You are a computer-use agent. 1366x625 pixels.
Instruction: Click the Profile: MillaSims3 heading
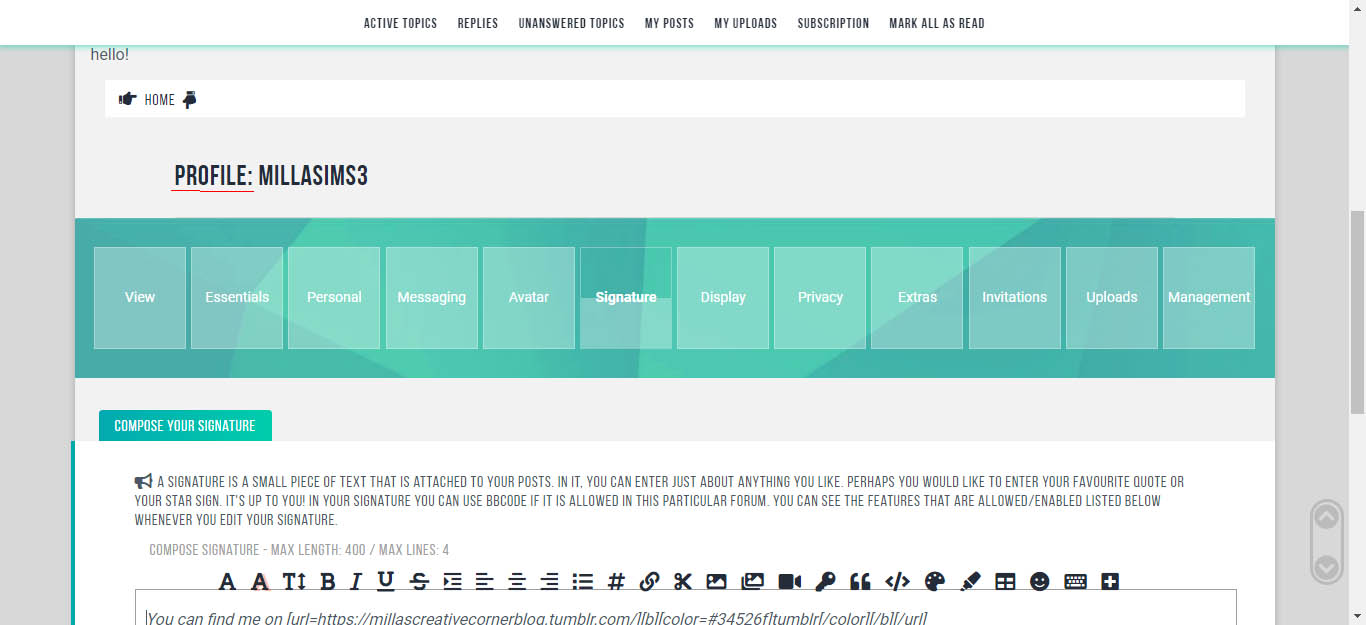click(271, 176)
